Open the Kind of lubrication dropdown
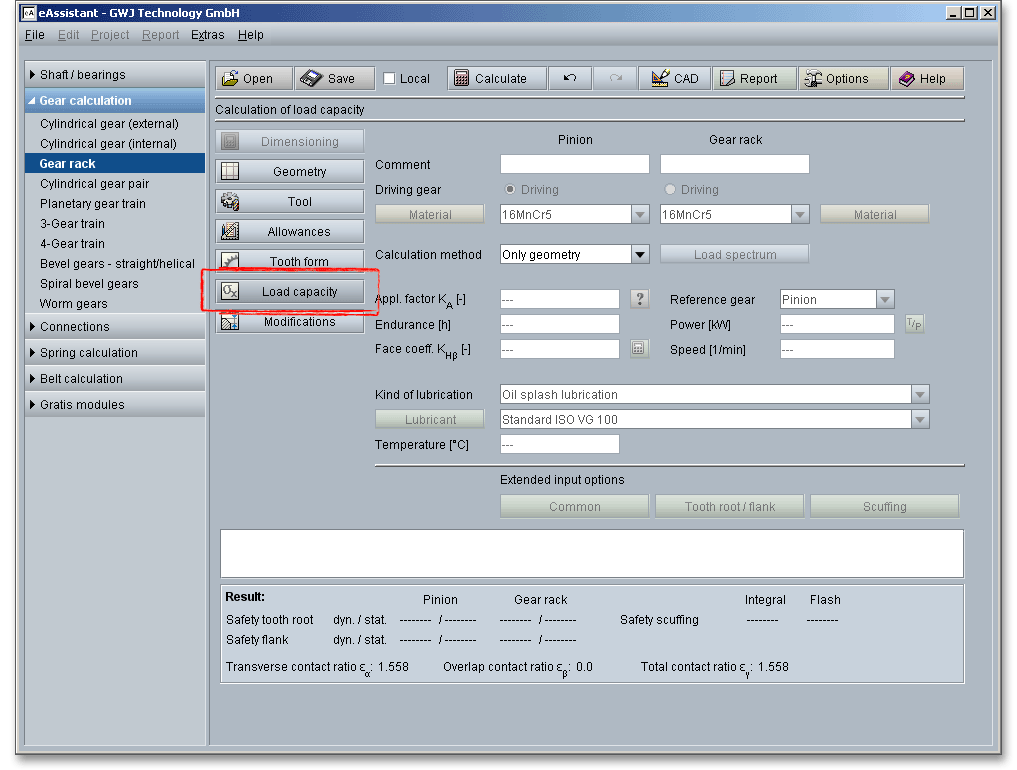 tap(920, 395)
